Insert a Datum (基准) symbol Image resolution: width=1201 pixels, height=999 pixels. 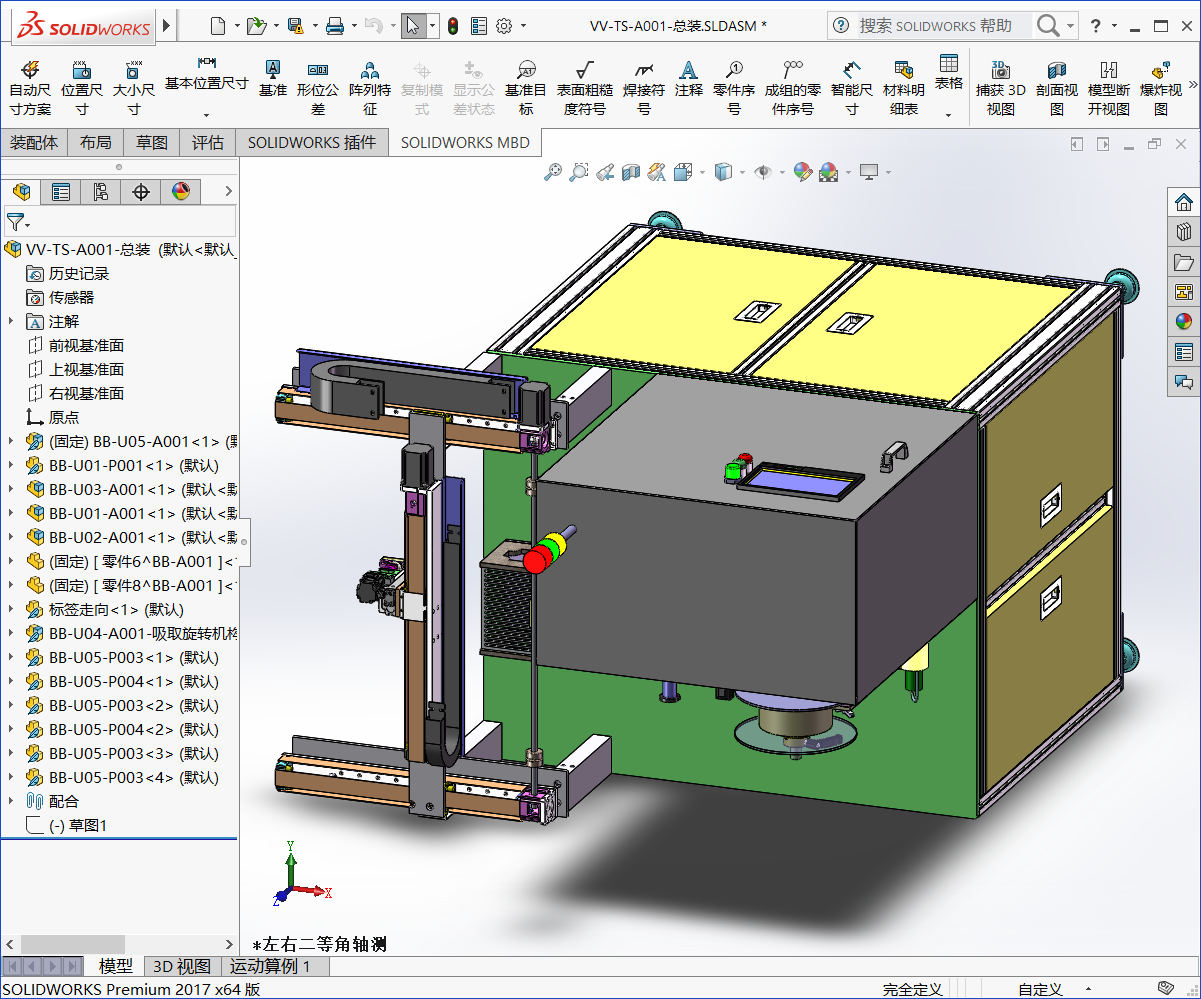(x=272, y=77)
